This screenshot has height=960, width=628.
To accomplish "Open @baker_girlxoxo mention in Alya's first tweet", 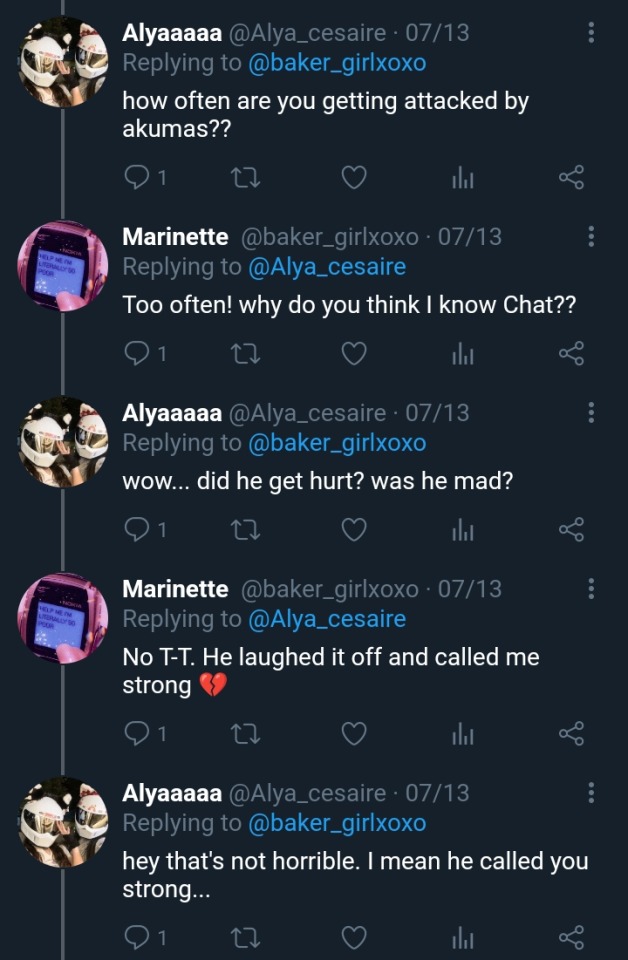I will (336, 62).
